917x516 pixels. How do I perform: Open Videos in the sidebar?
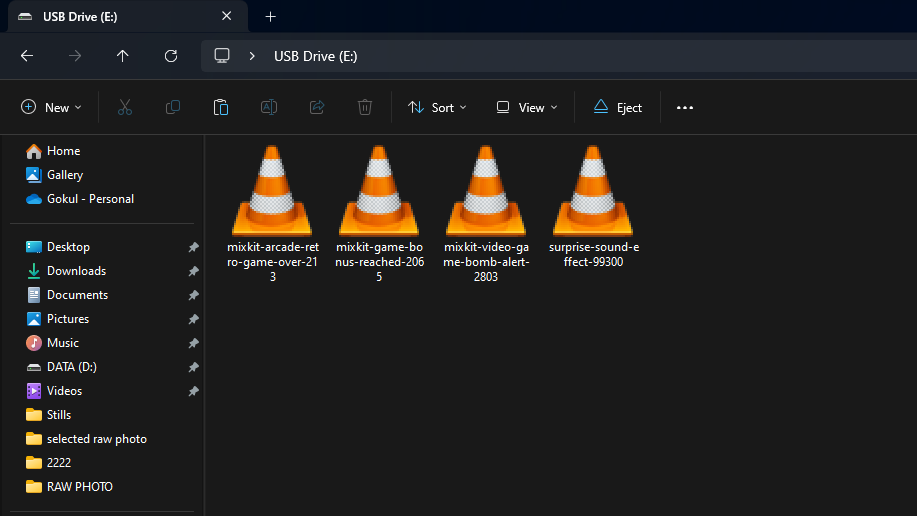coord(54,391)
